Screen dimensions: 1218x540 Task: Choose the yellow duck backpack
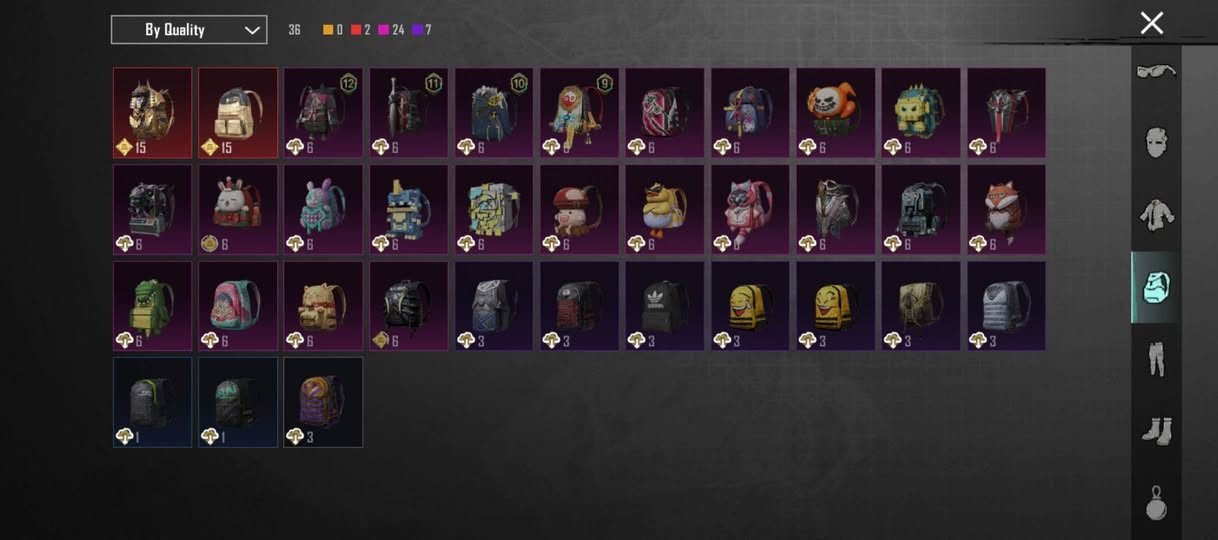click(665, 210)
